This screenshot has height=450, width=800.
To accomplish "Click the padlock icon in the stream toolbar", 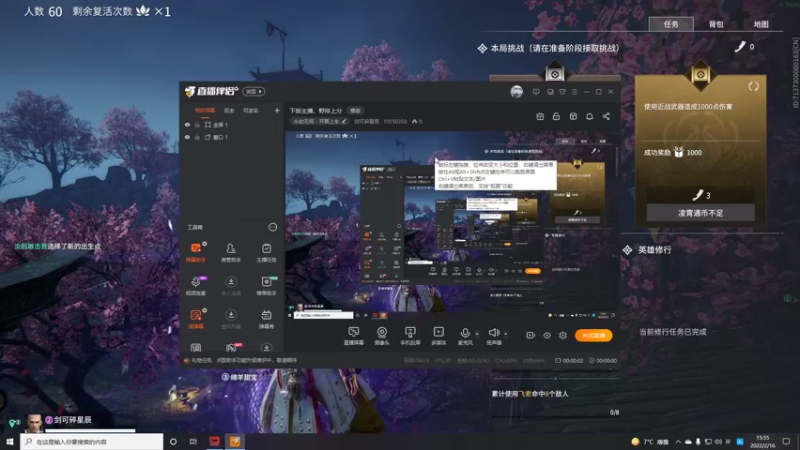I will click(x=556, y=116).
